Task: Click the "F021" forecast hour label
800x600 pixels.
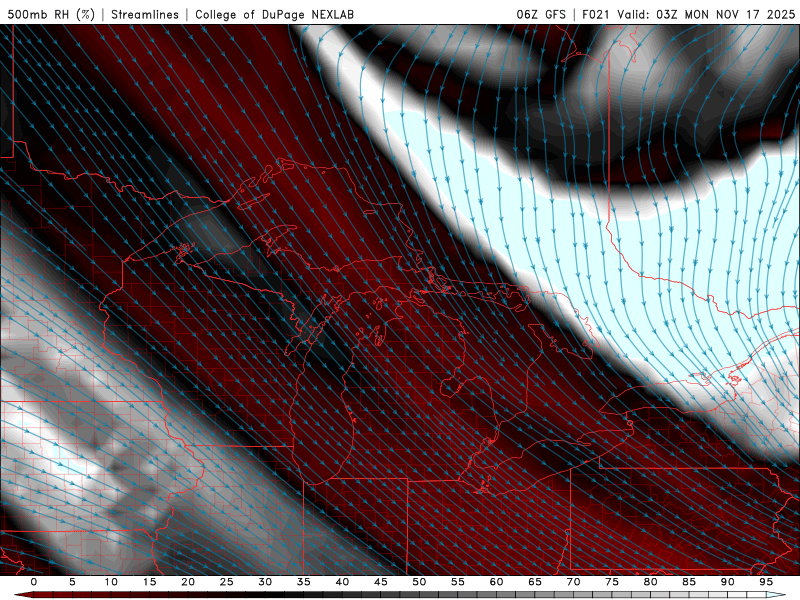Action: pyautogui.click(x=595, y=14)
